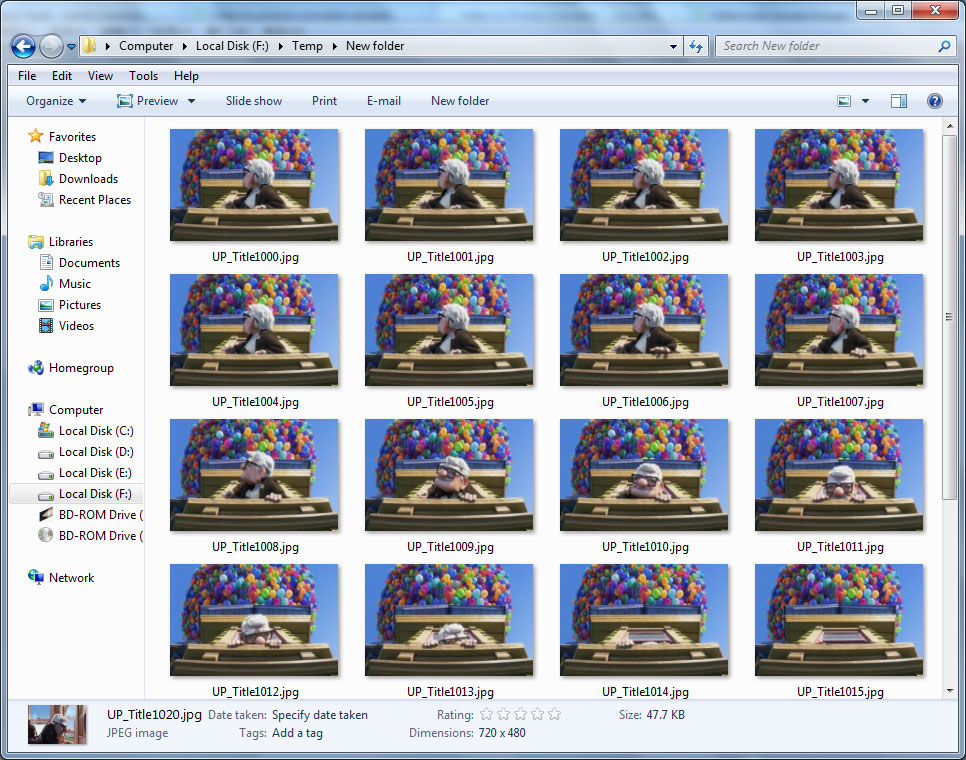Screen dimensions: 966x760
Task: Click Temp in the address breadcrumb
Action: coord(307,46)
